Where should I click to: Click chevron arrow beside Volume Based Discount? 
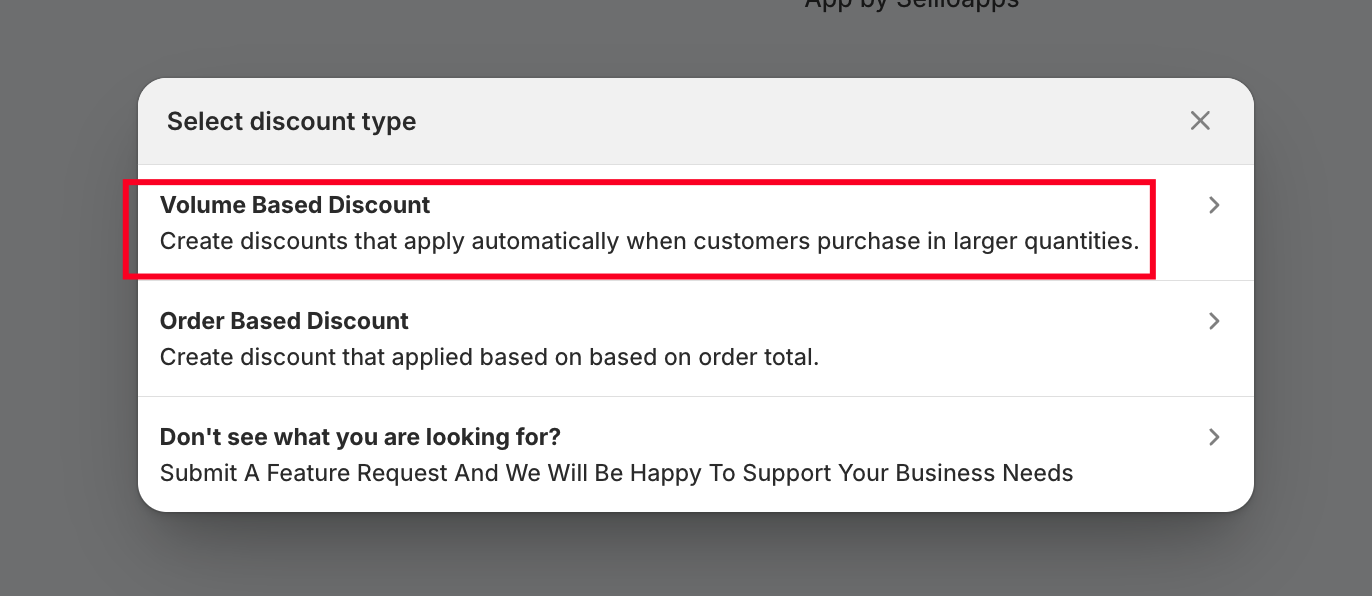1214,205
